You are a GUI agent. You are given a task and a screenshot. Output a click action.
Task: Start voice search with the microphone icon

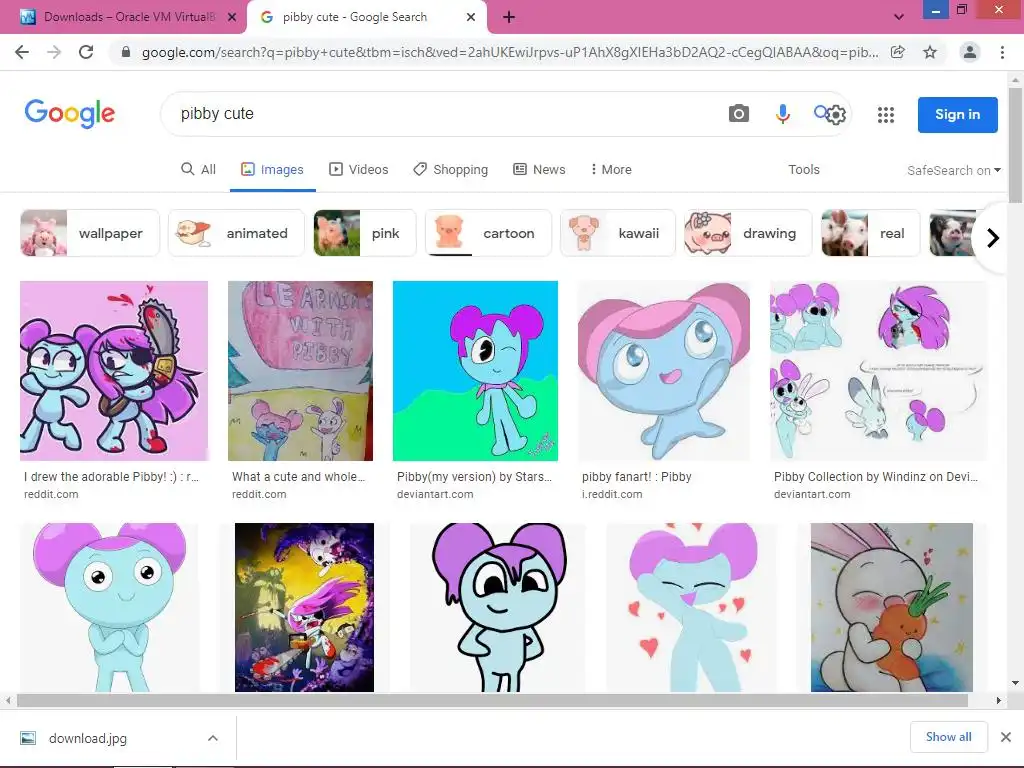pos(782,114)
